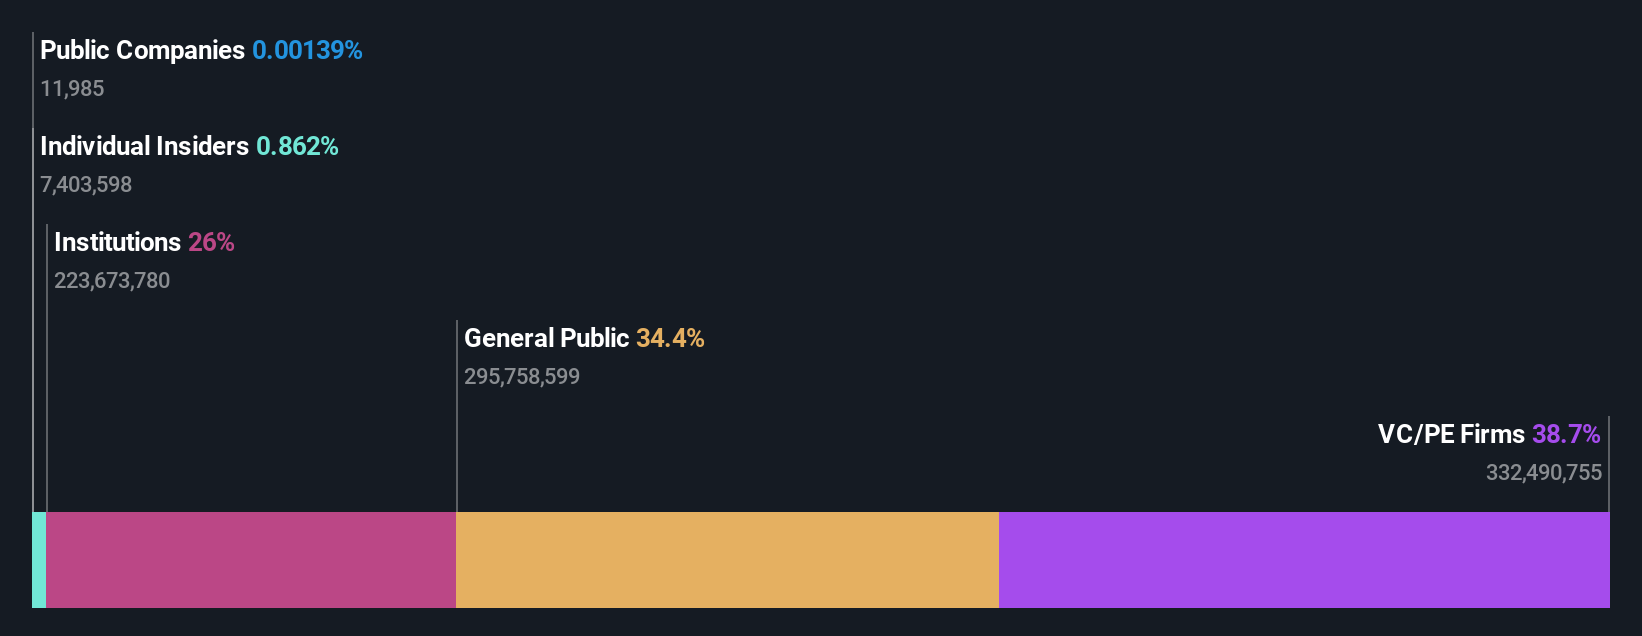Click the 7,403,598 share count

[86, 184]
